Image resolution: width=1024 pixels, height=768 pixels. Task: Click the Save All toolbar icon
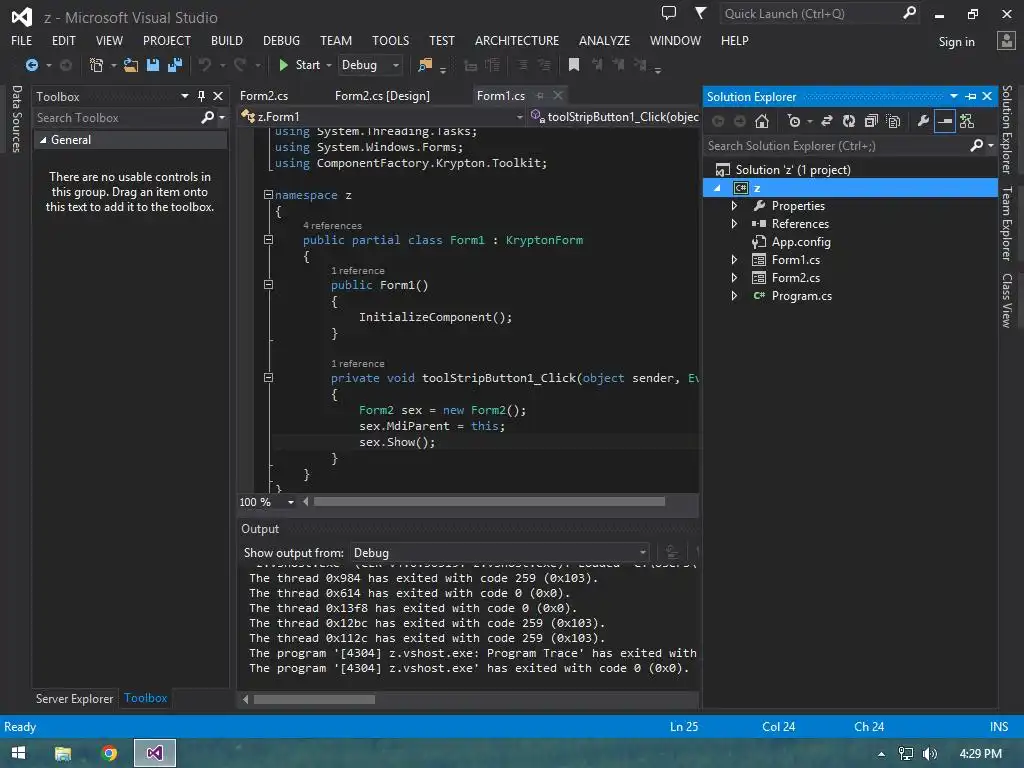(x=175, y=65)
